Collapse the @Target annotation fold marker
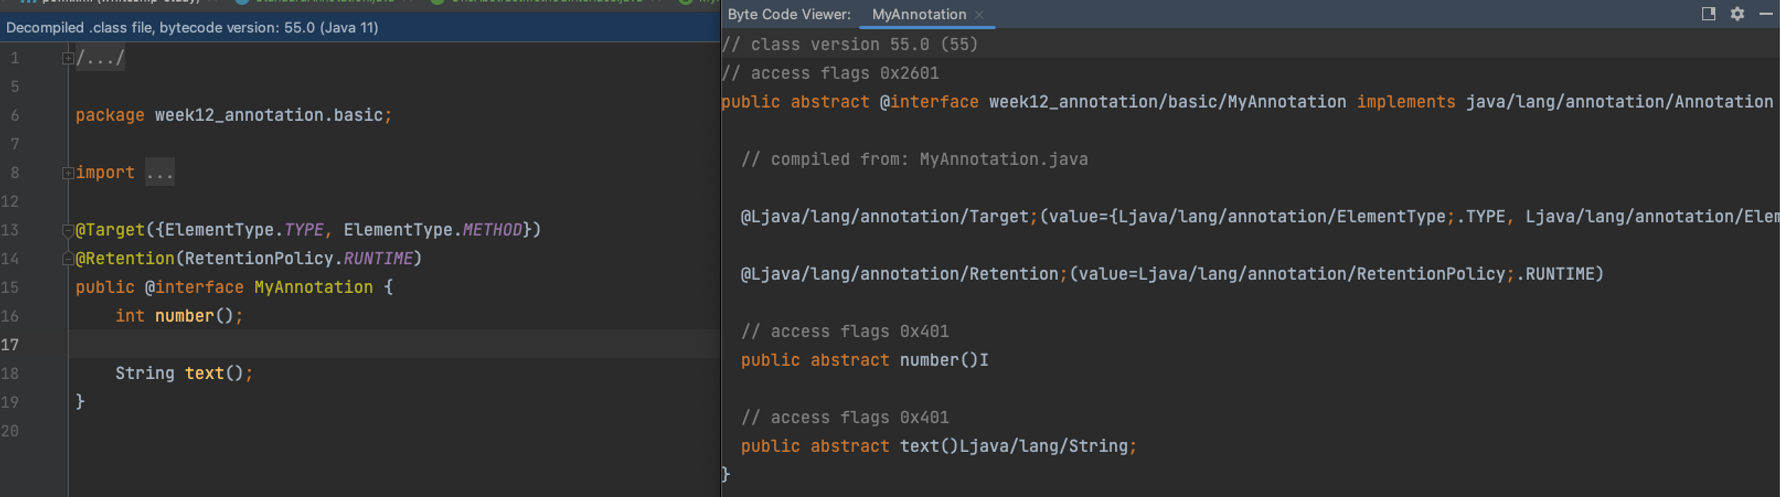Image resolution: width=1780 pixels, height=497 pixels. click(68, 230)
